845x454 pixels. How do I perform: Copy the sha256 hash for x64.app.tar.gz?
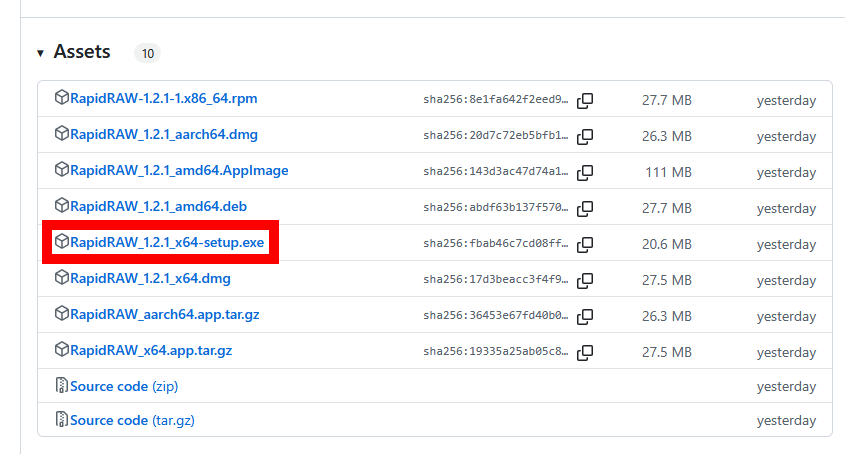tap(585, 353)
